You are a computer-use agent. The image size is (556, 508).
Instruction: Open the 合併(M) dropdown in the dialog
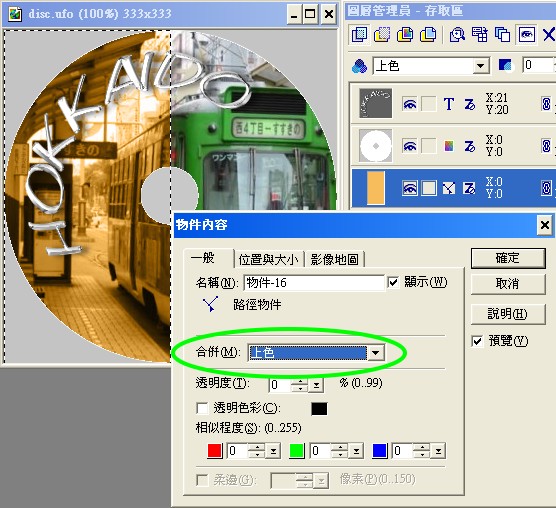point(375,353)
